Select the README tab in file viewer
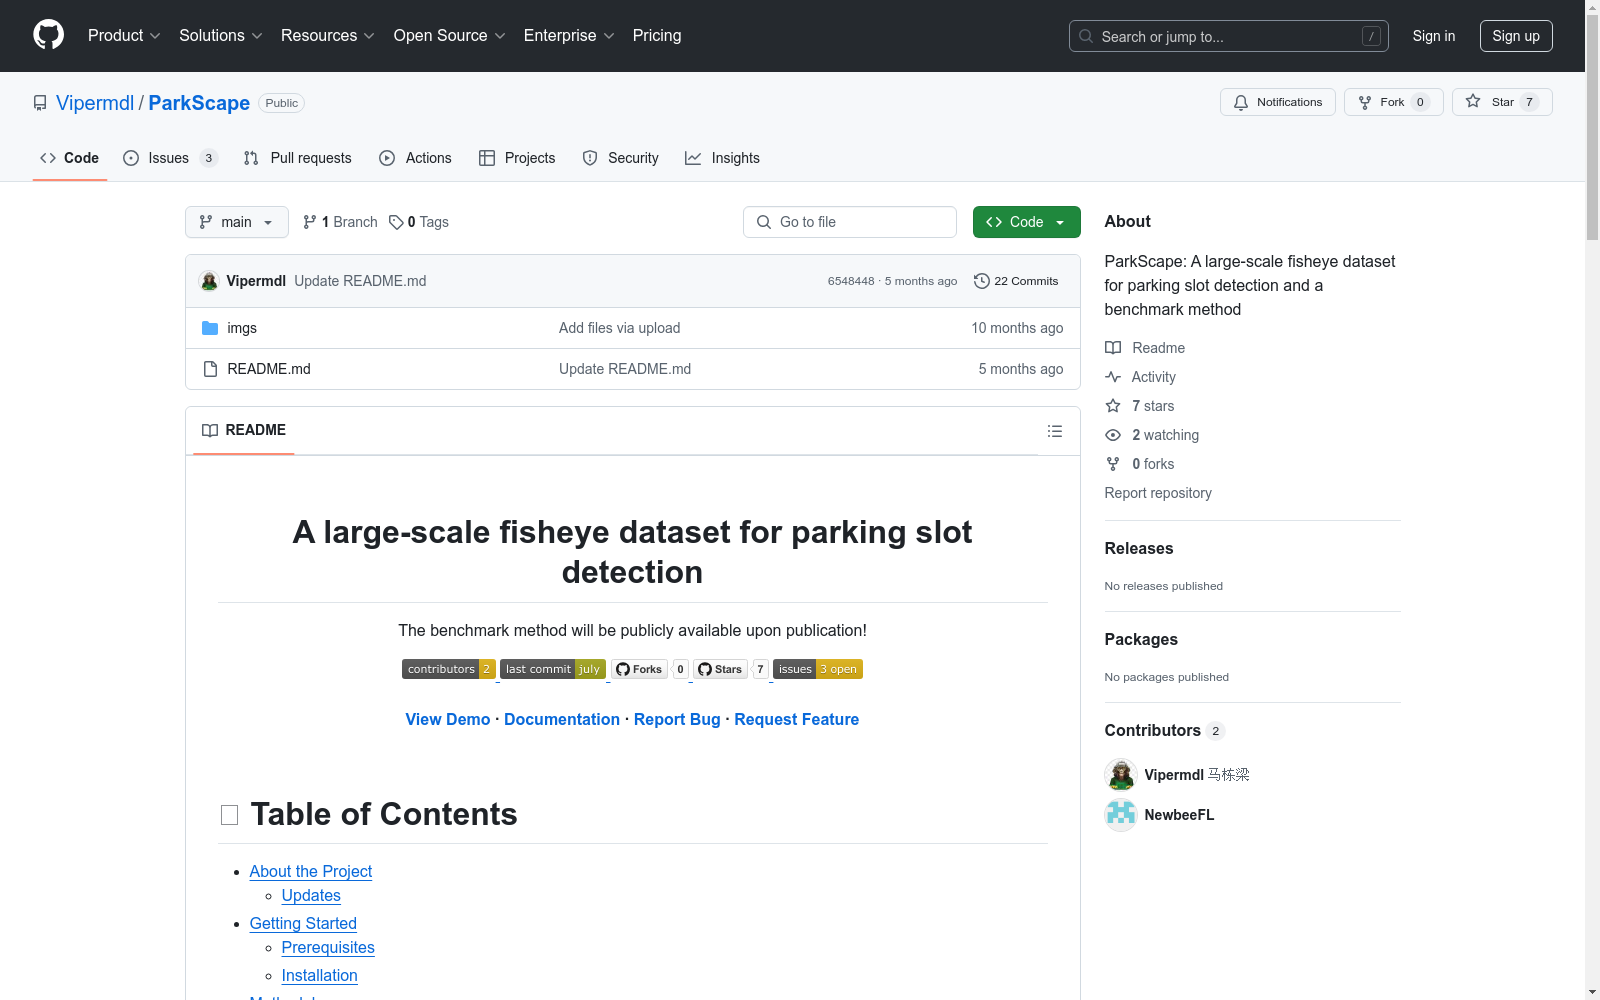Image resolution: width=1600 pixels, height=1000 pixels. 244,430
